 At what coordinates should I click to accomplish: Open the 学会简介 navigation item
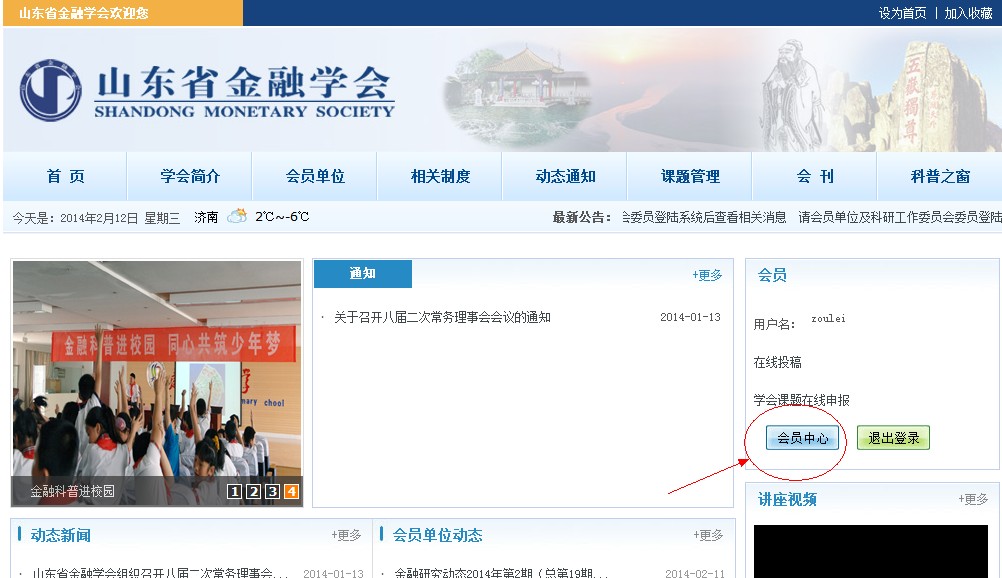pyautogui.click(x=190, y=176)
